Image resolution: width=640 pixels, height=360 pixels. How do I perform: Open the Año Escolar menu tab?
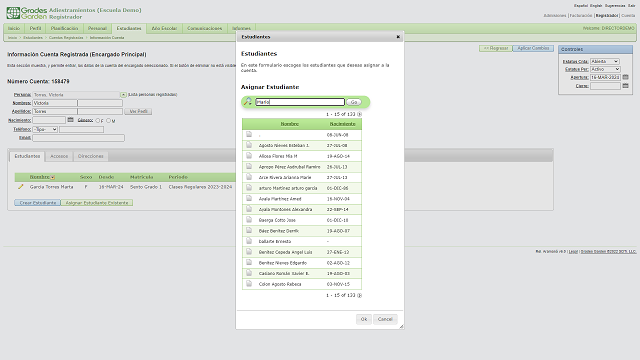click(x=164, y=28)
